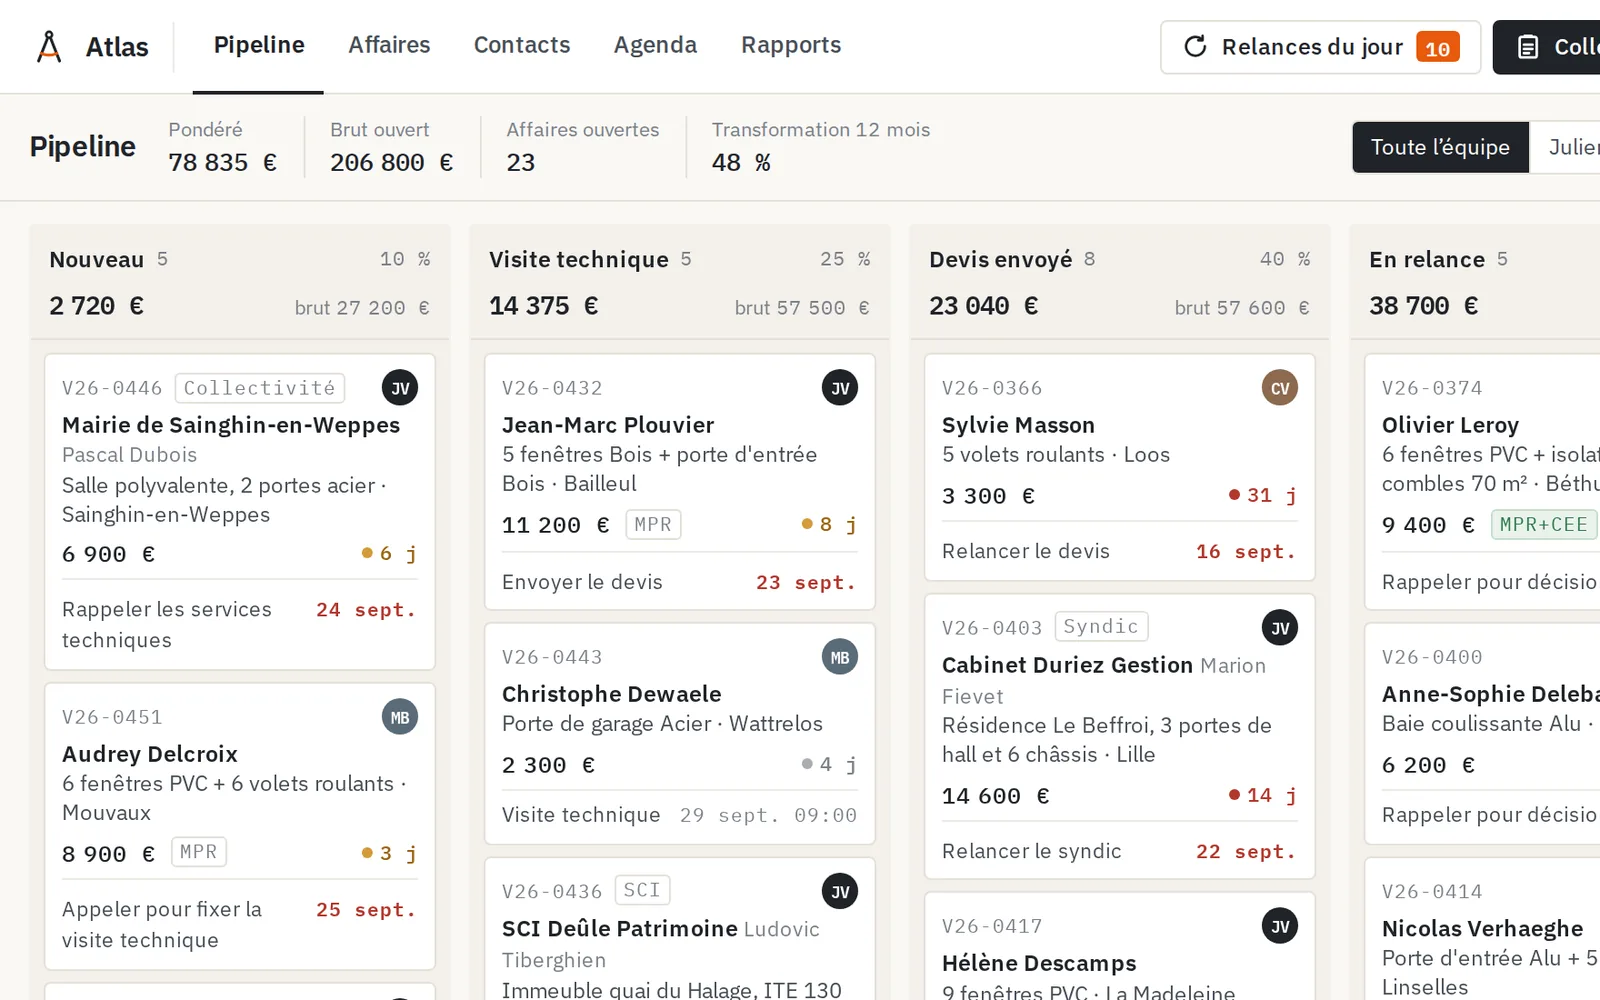Screen dimensions: 1600x1000
Task: Click the Syndic tag on V26-0403
Action: pos(1101,627)
